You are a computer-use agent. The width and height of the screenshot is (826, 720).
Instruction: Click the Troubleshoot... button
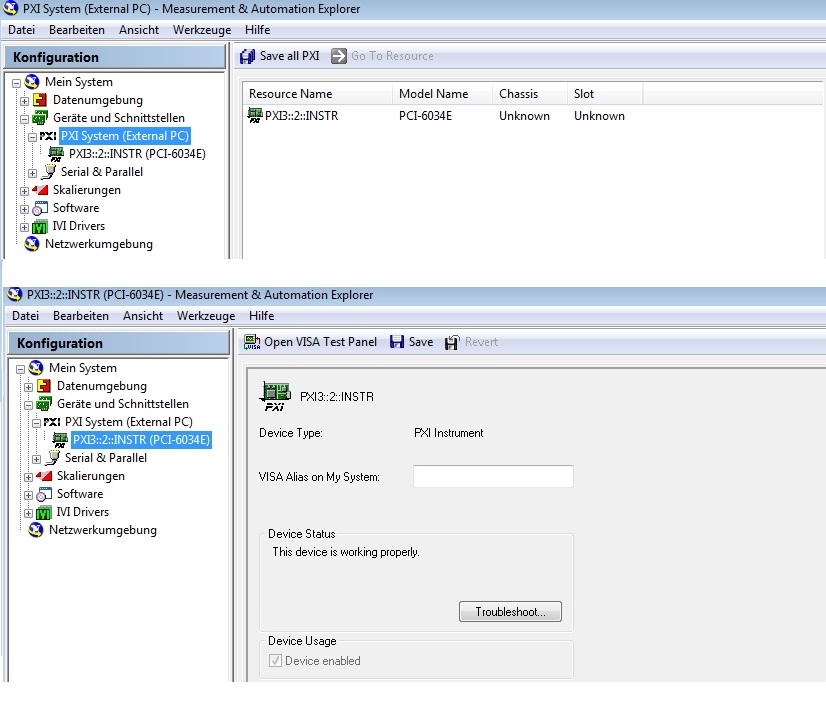510,611
